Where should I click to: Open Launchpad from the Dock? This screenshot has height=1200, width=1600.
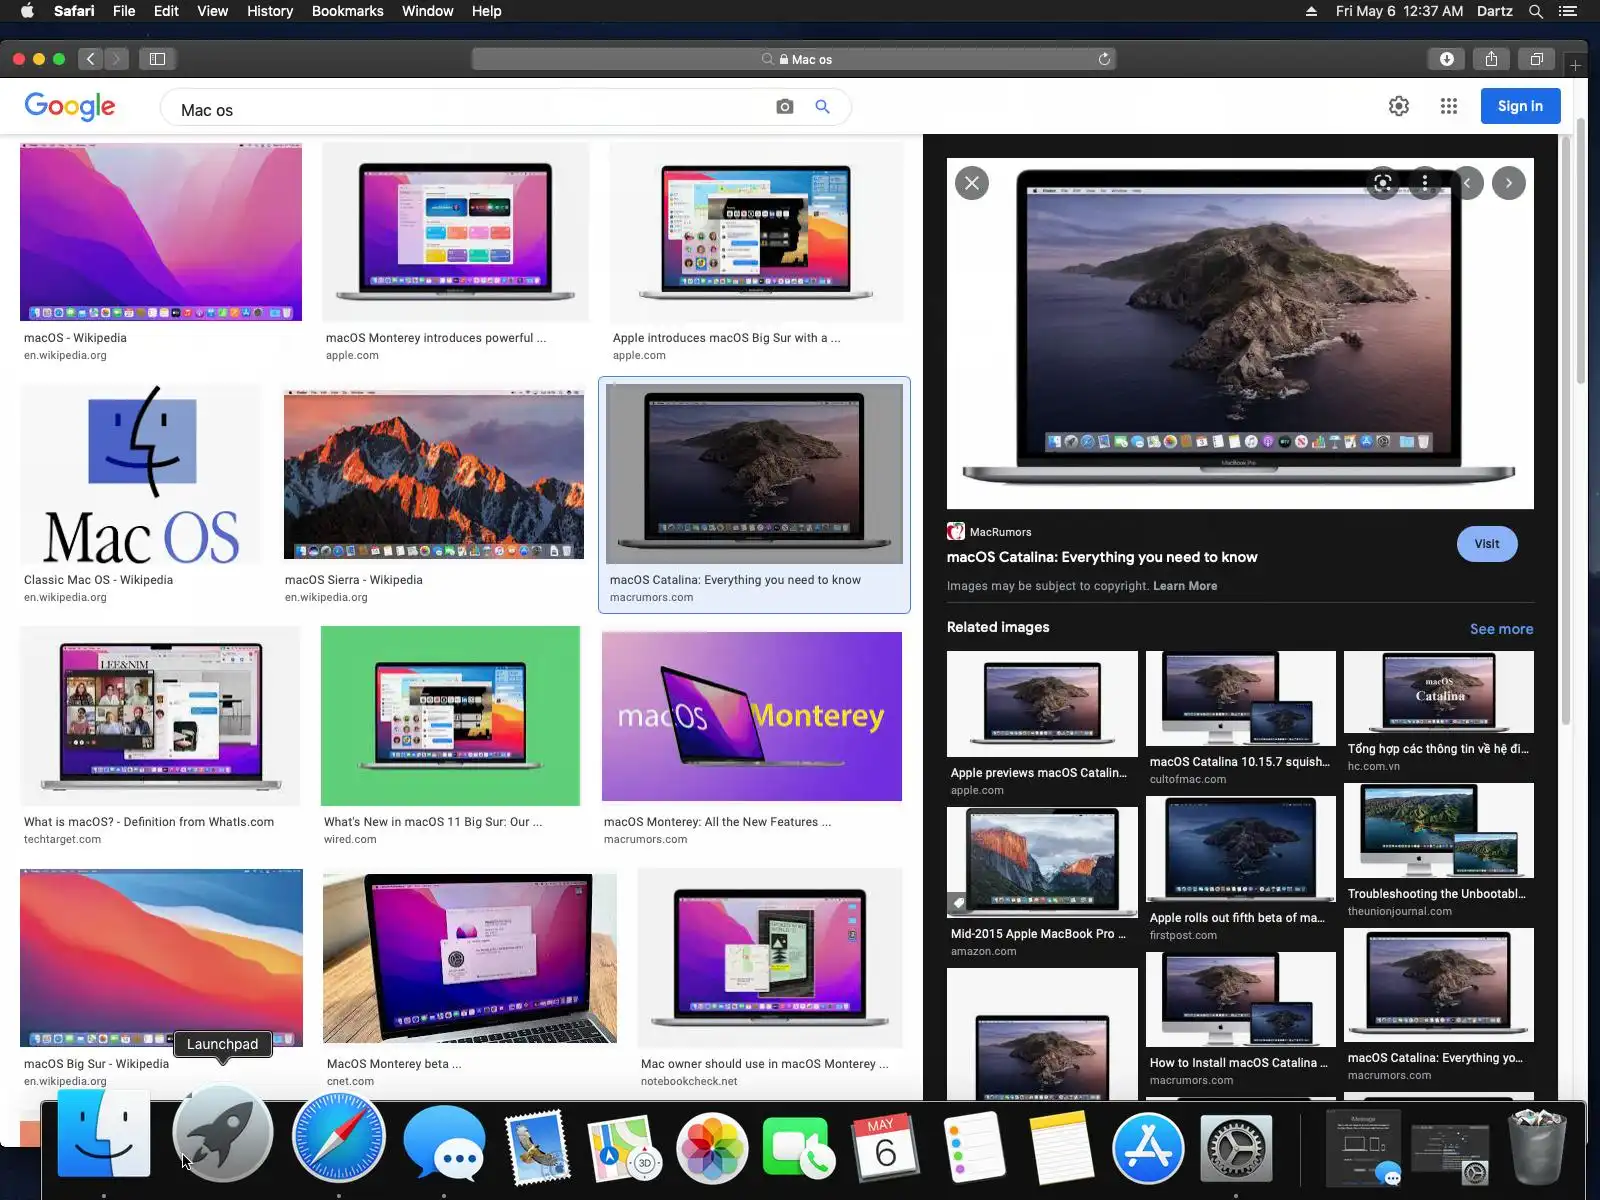point(222,1135)
